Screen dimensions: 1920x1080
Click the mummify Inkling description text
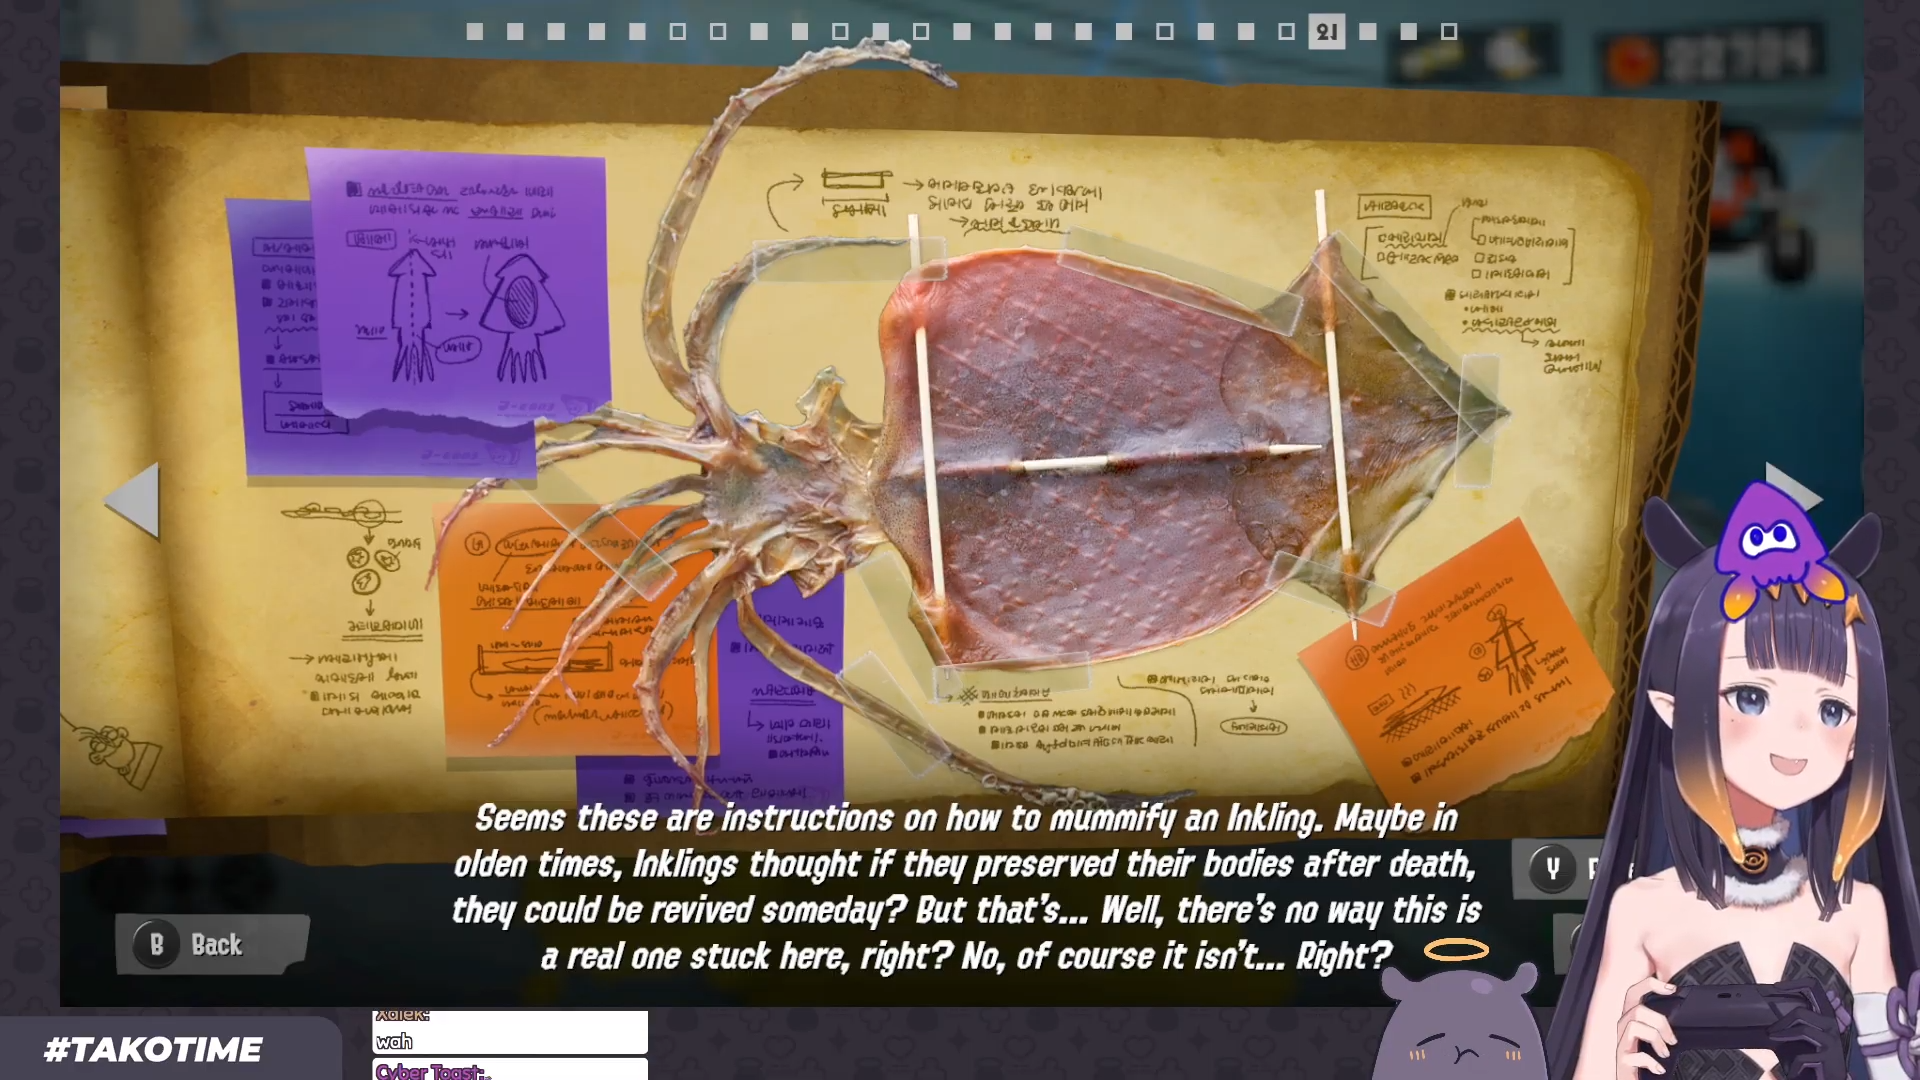click(x=965, y=887)
